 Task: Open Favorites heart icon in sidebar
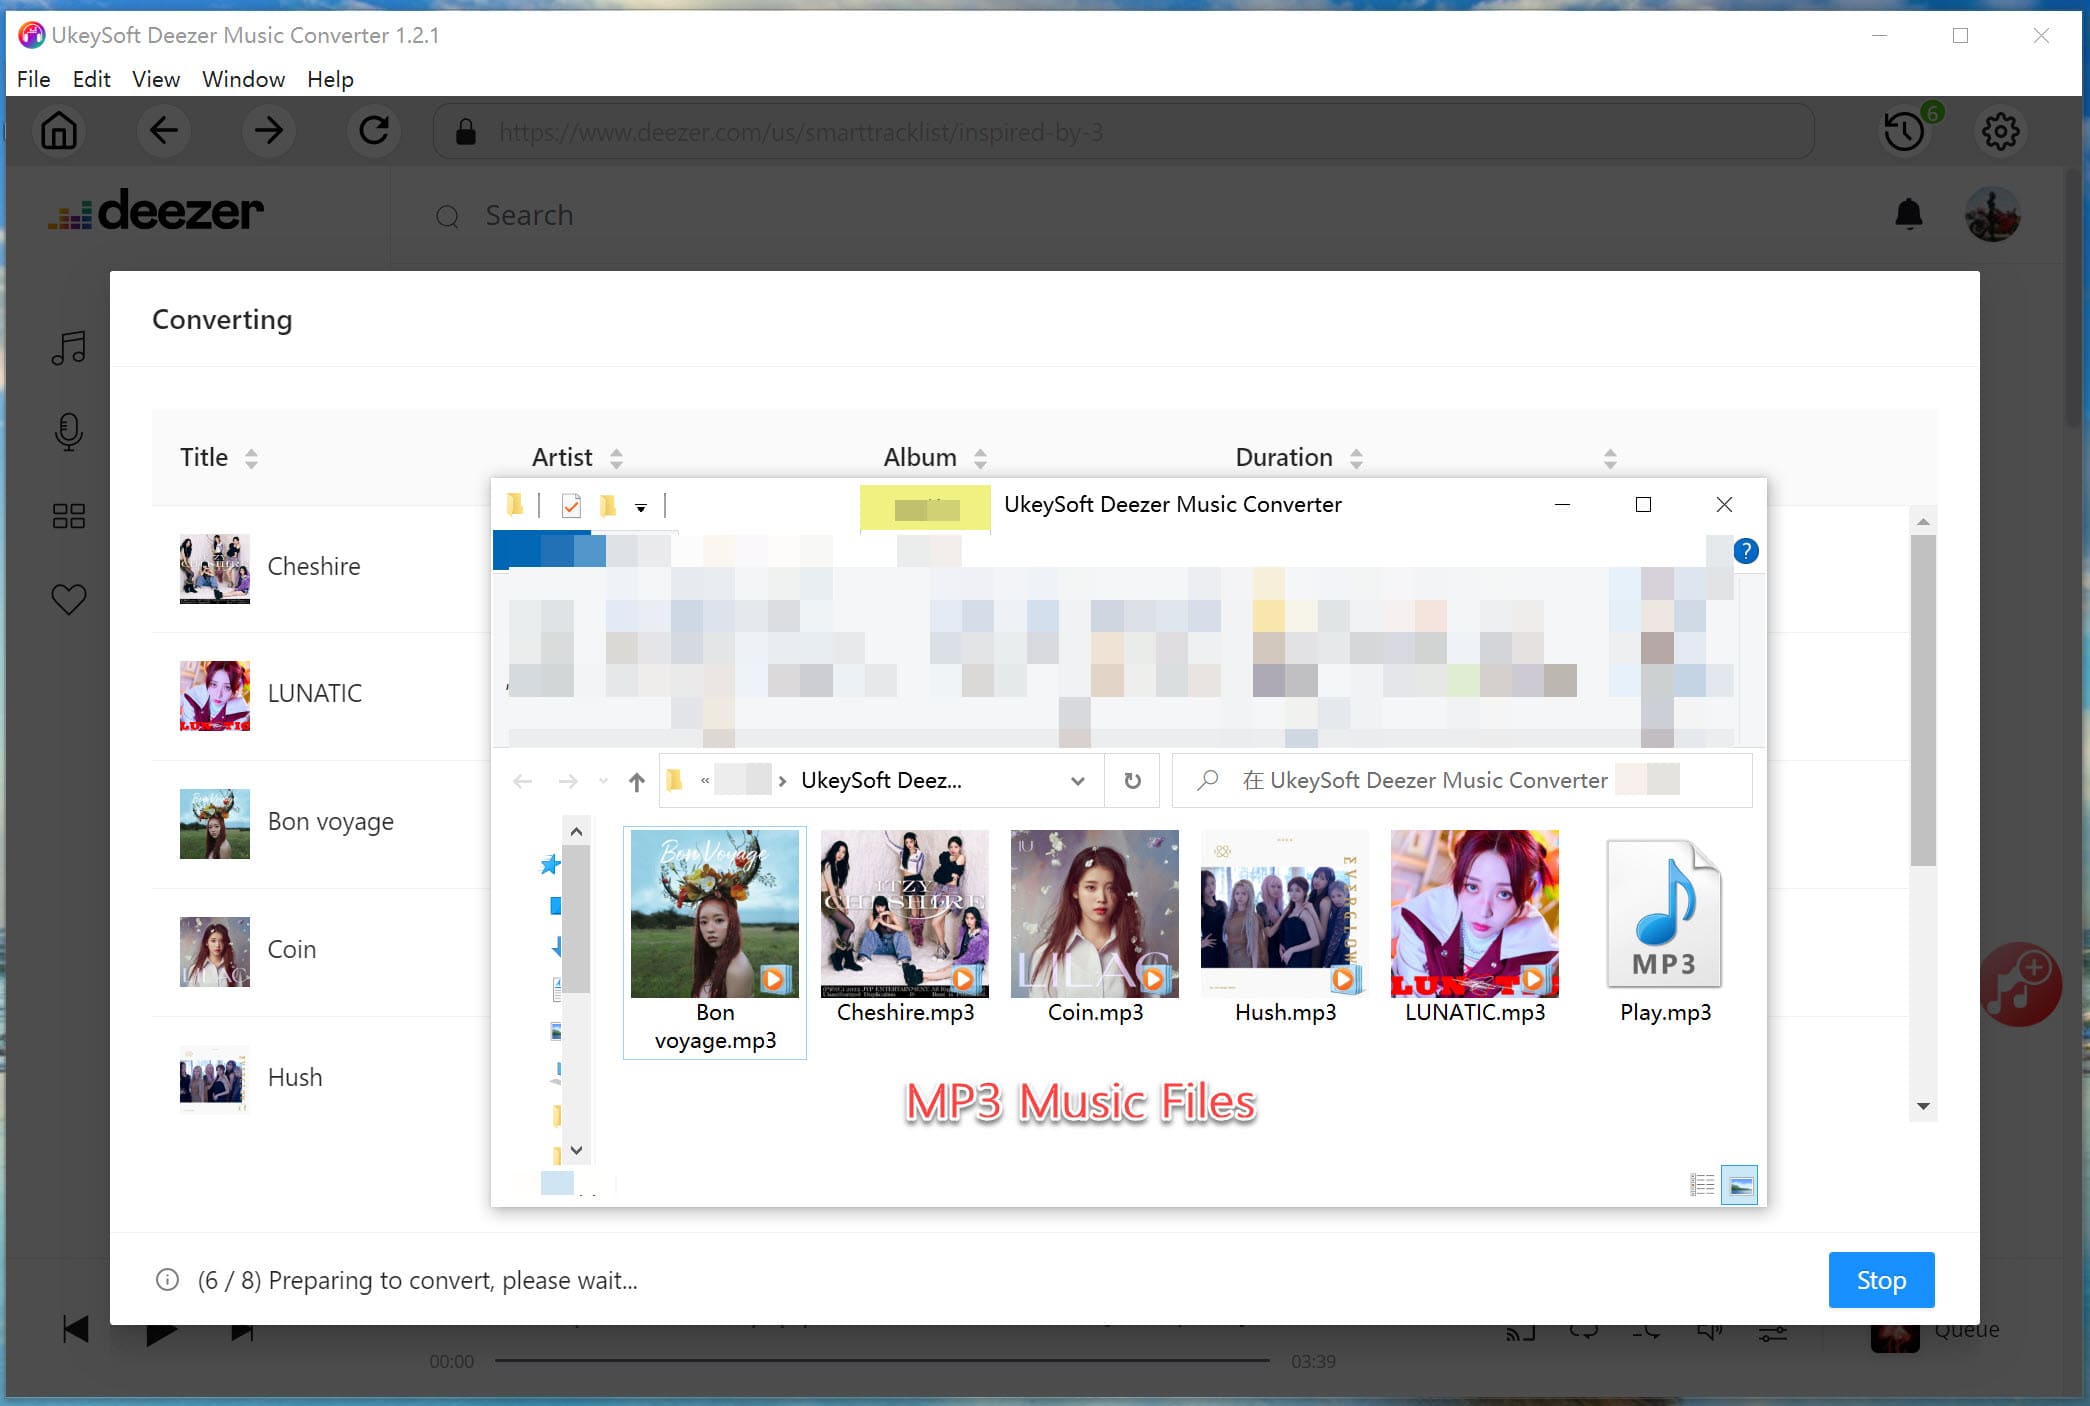[69, 599]
